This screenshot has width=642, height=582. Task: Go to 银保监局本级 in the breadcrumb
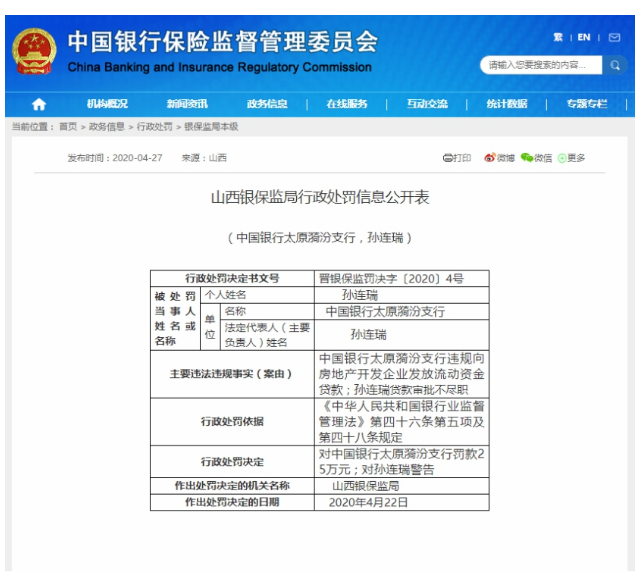211,127
